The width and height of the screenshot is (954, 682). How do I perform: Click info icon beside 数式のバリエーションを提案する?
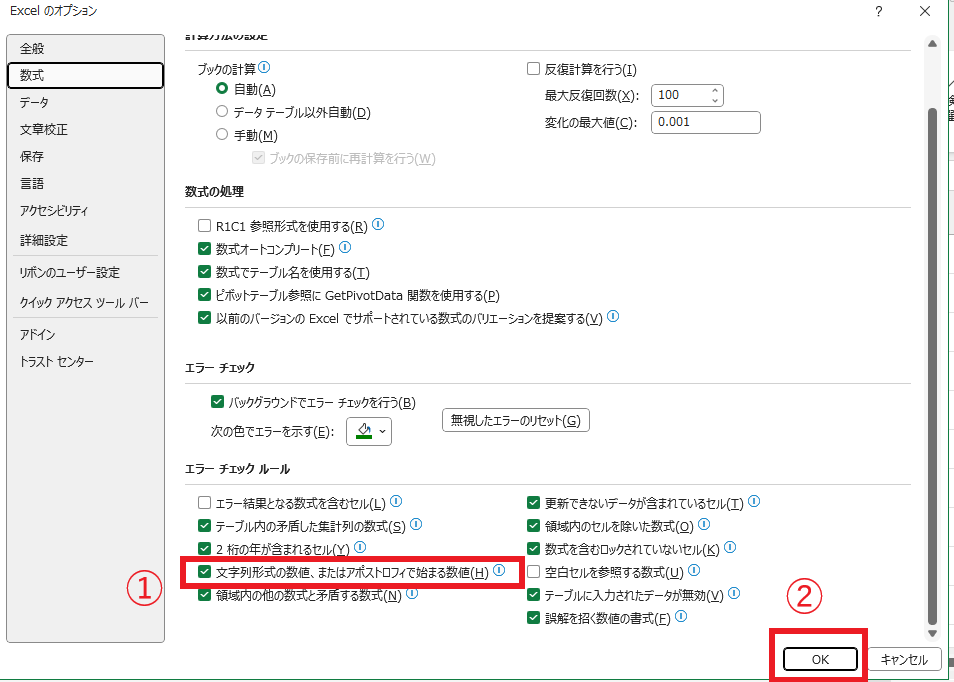[x=613, y=316]
